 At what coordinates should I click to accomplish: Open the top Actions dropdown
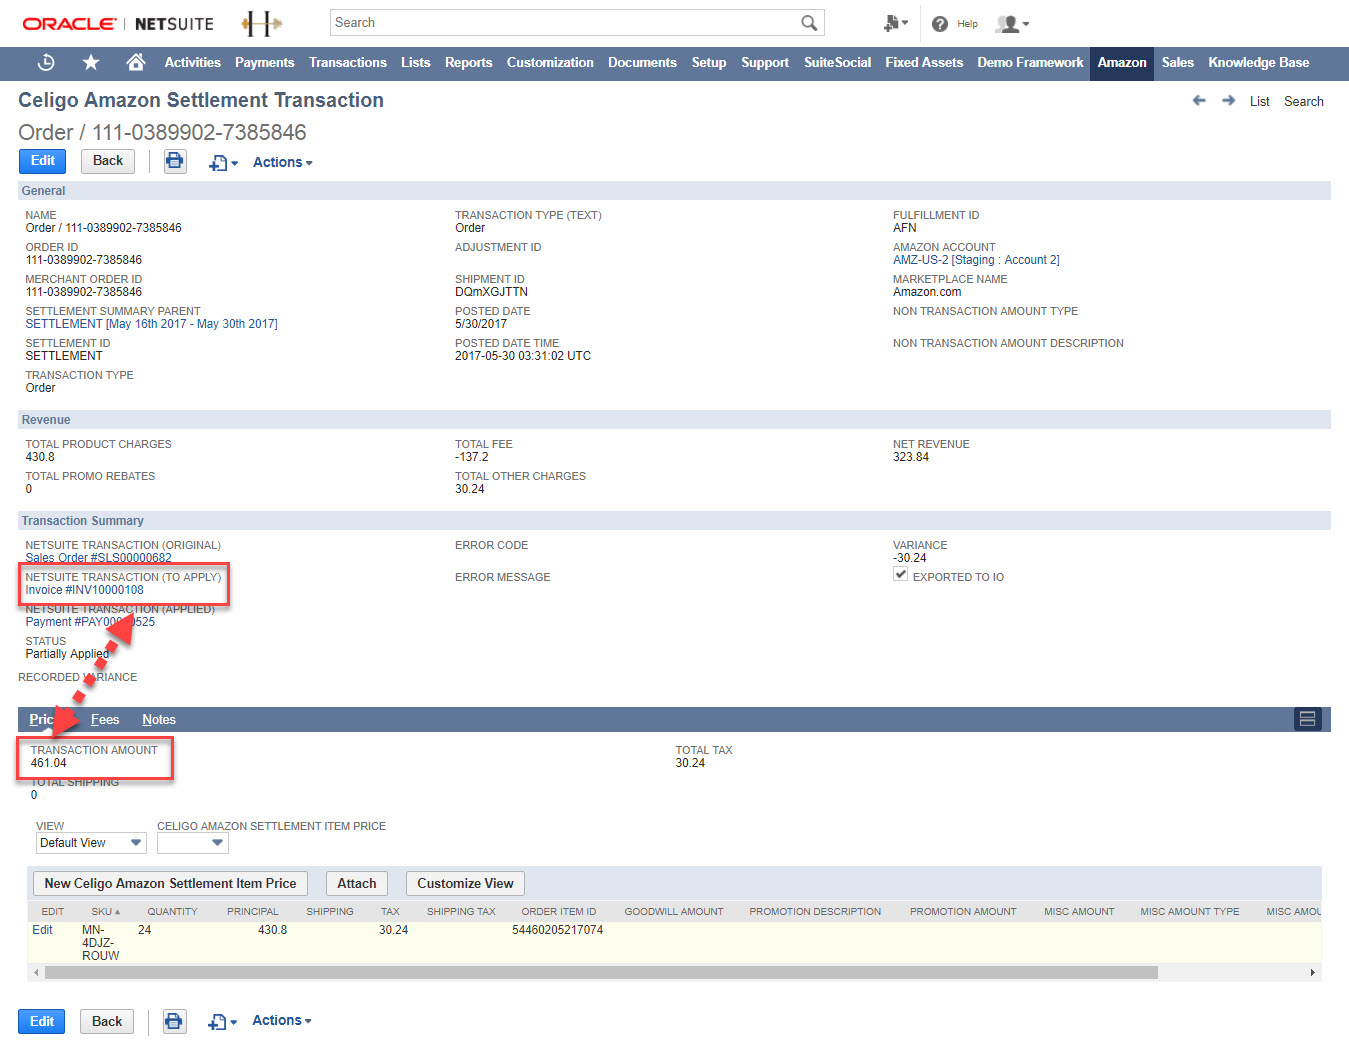click(x=283, y=162)
